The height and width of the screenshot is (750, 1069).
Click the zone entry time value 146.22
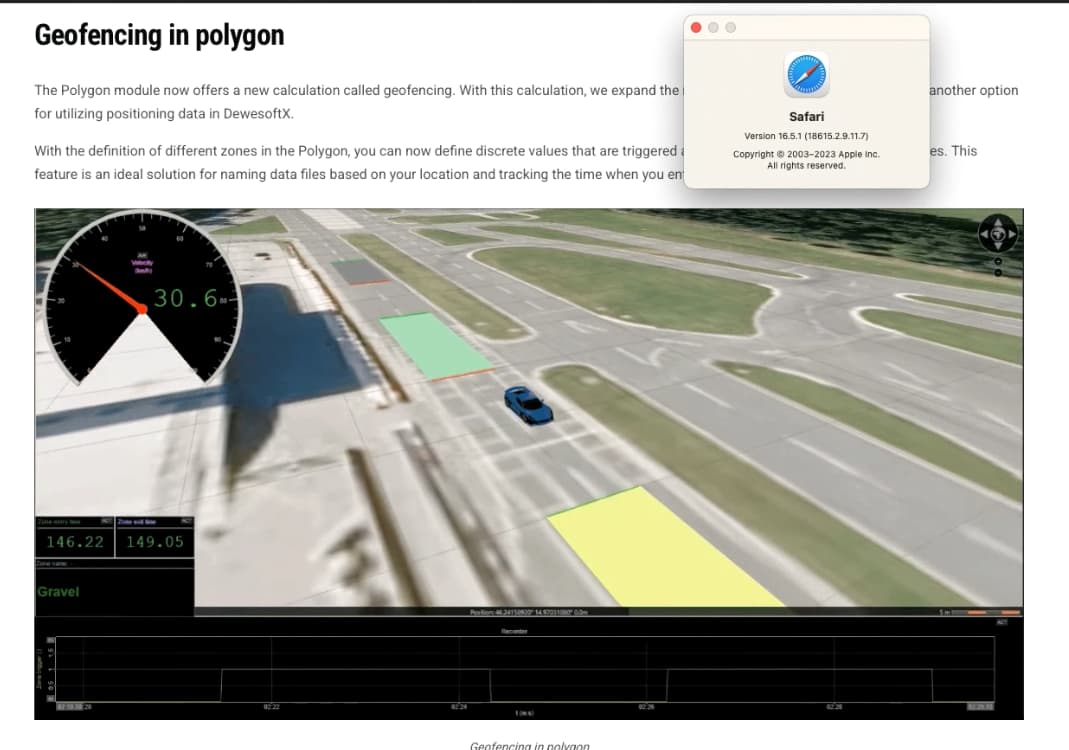tap(75, 542)
